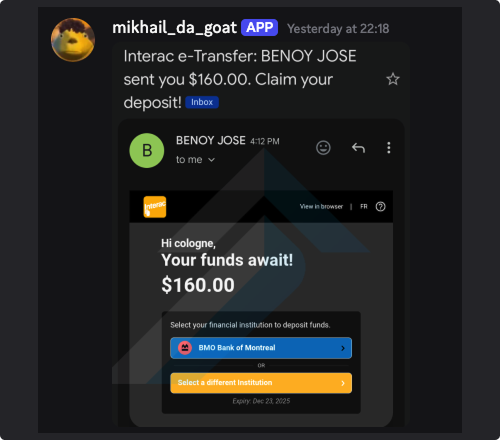Select BMO Bank of Montreal button
This screenshot has width=500, height=440.
[261, 348]
